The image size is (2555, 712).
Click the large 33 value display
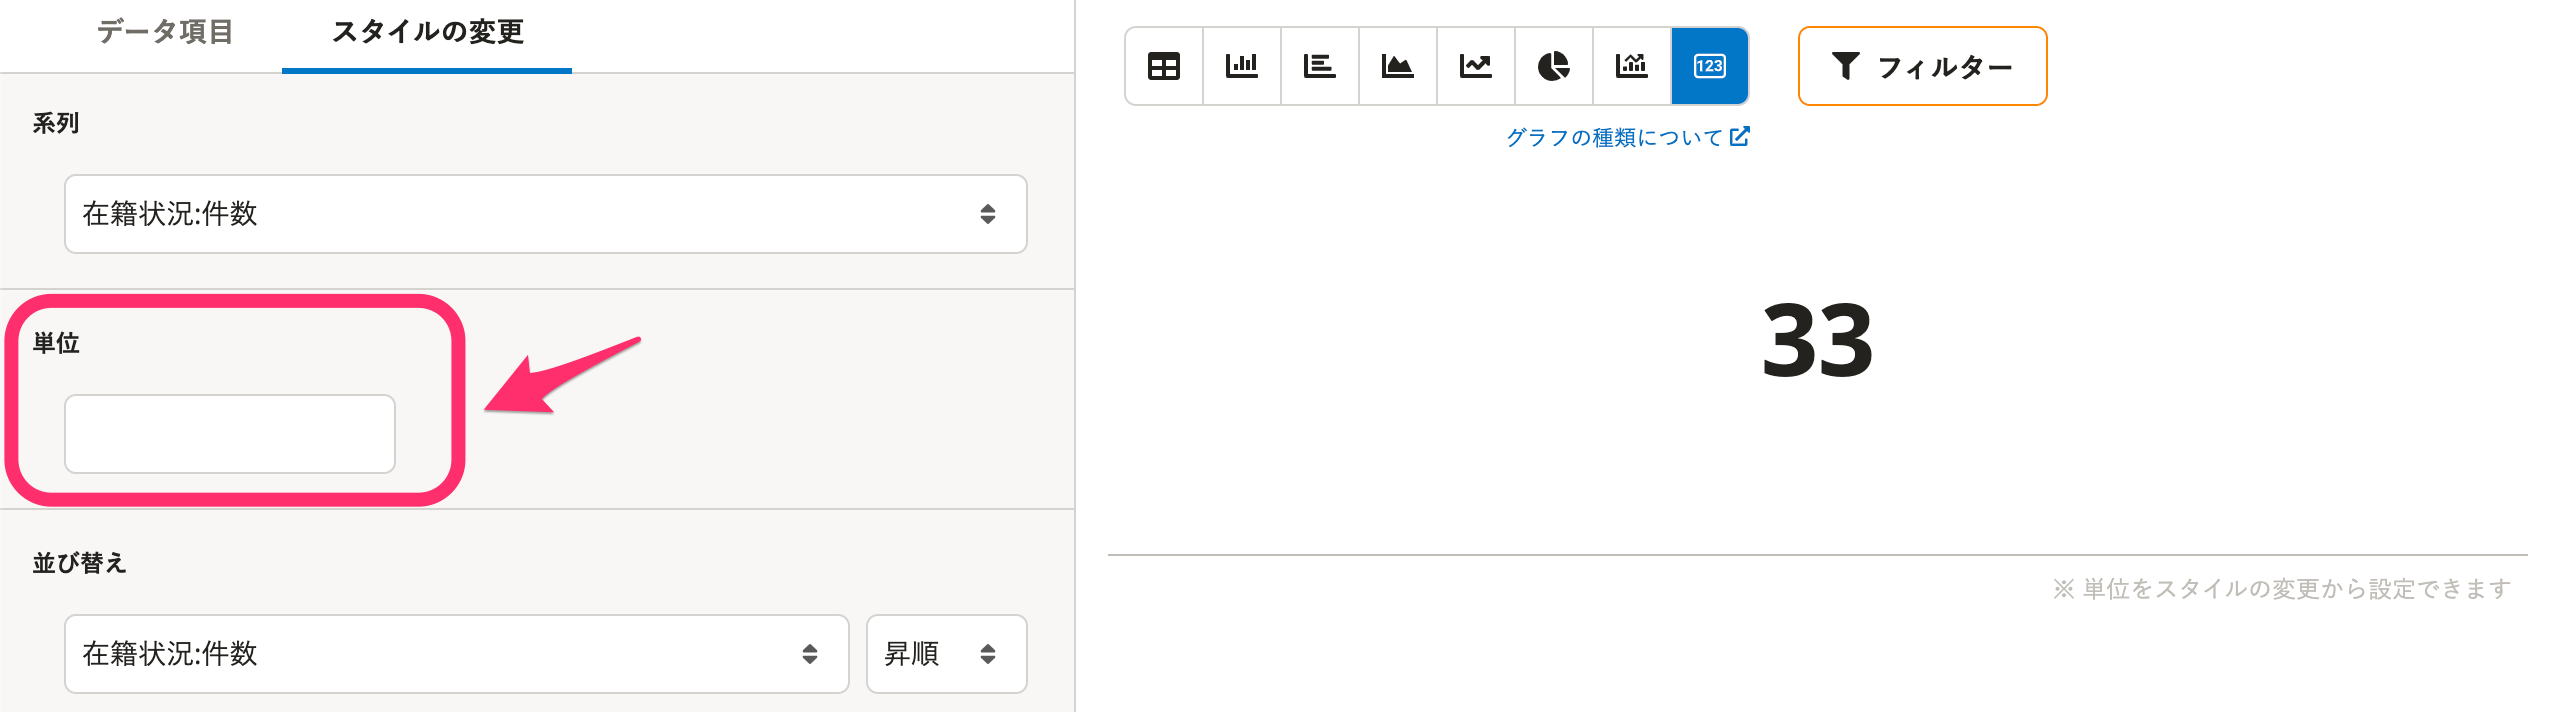click(x=1817, y=342)
